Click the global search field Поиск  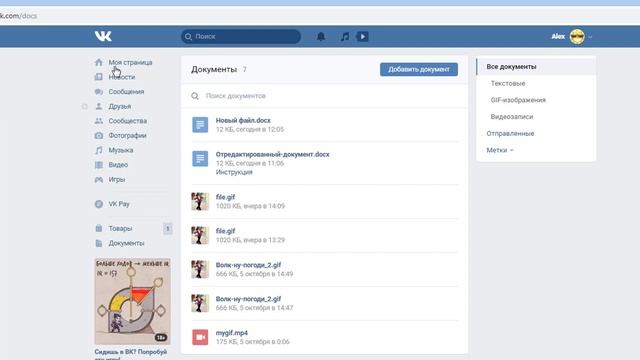pos(241,36)
